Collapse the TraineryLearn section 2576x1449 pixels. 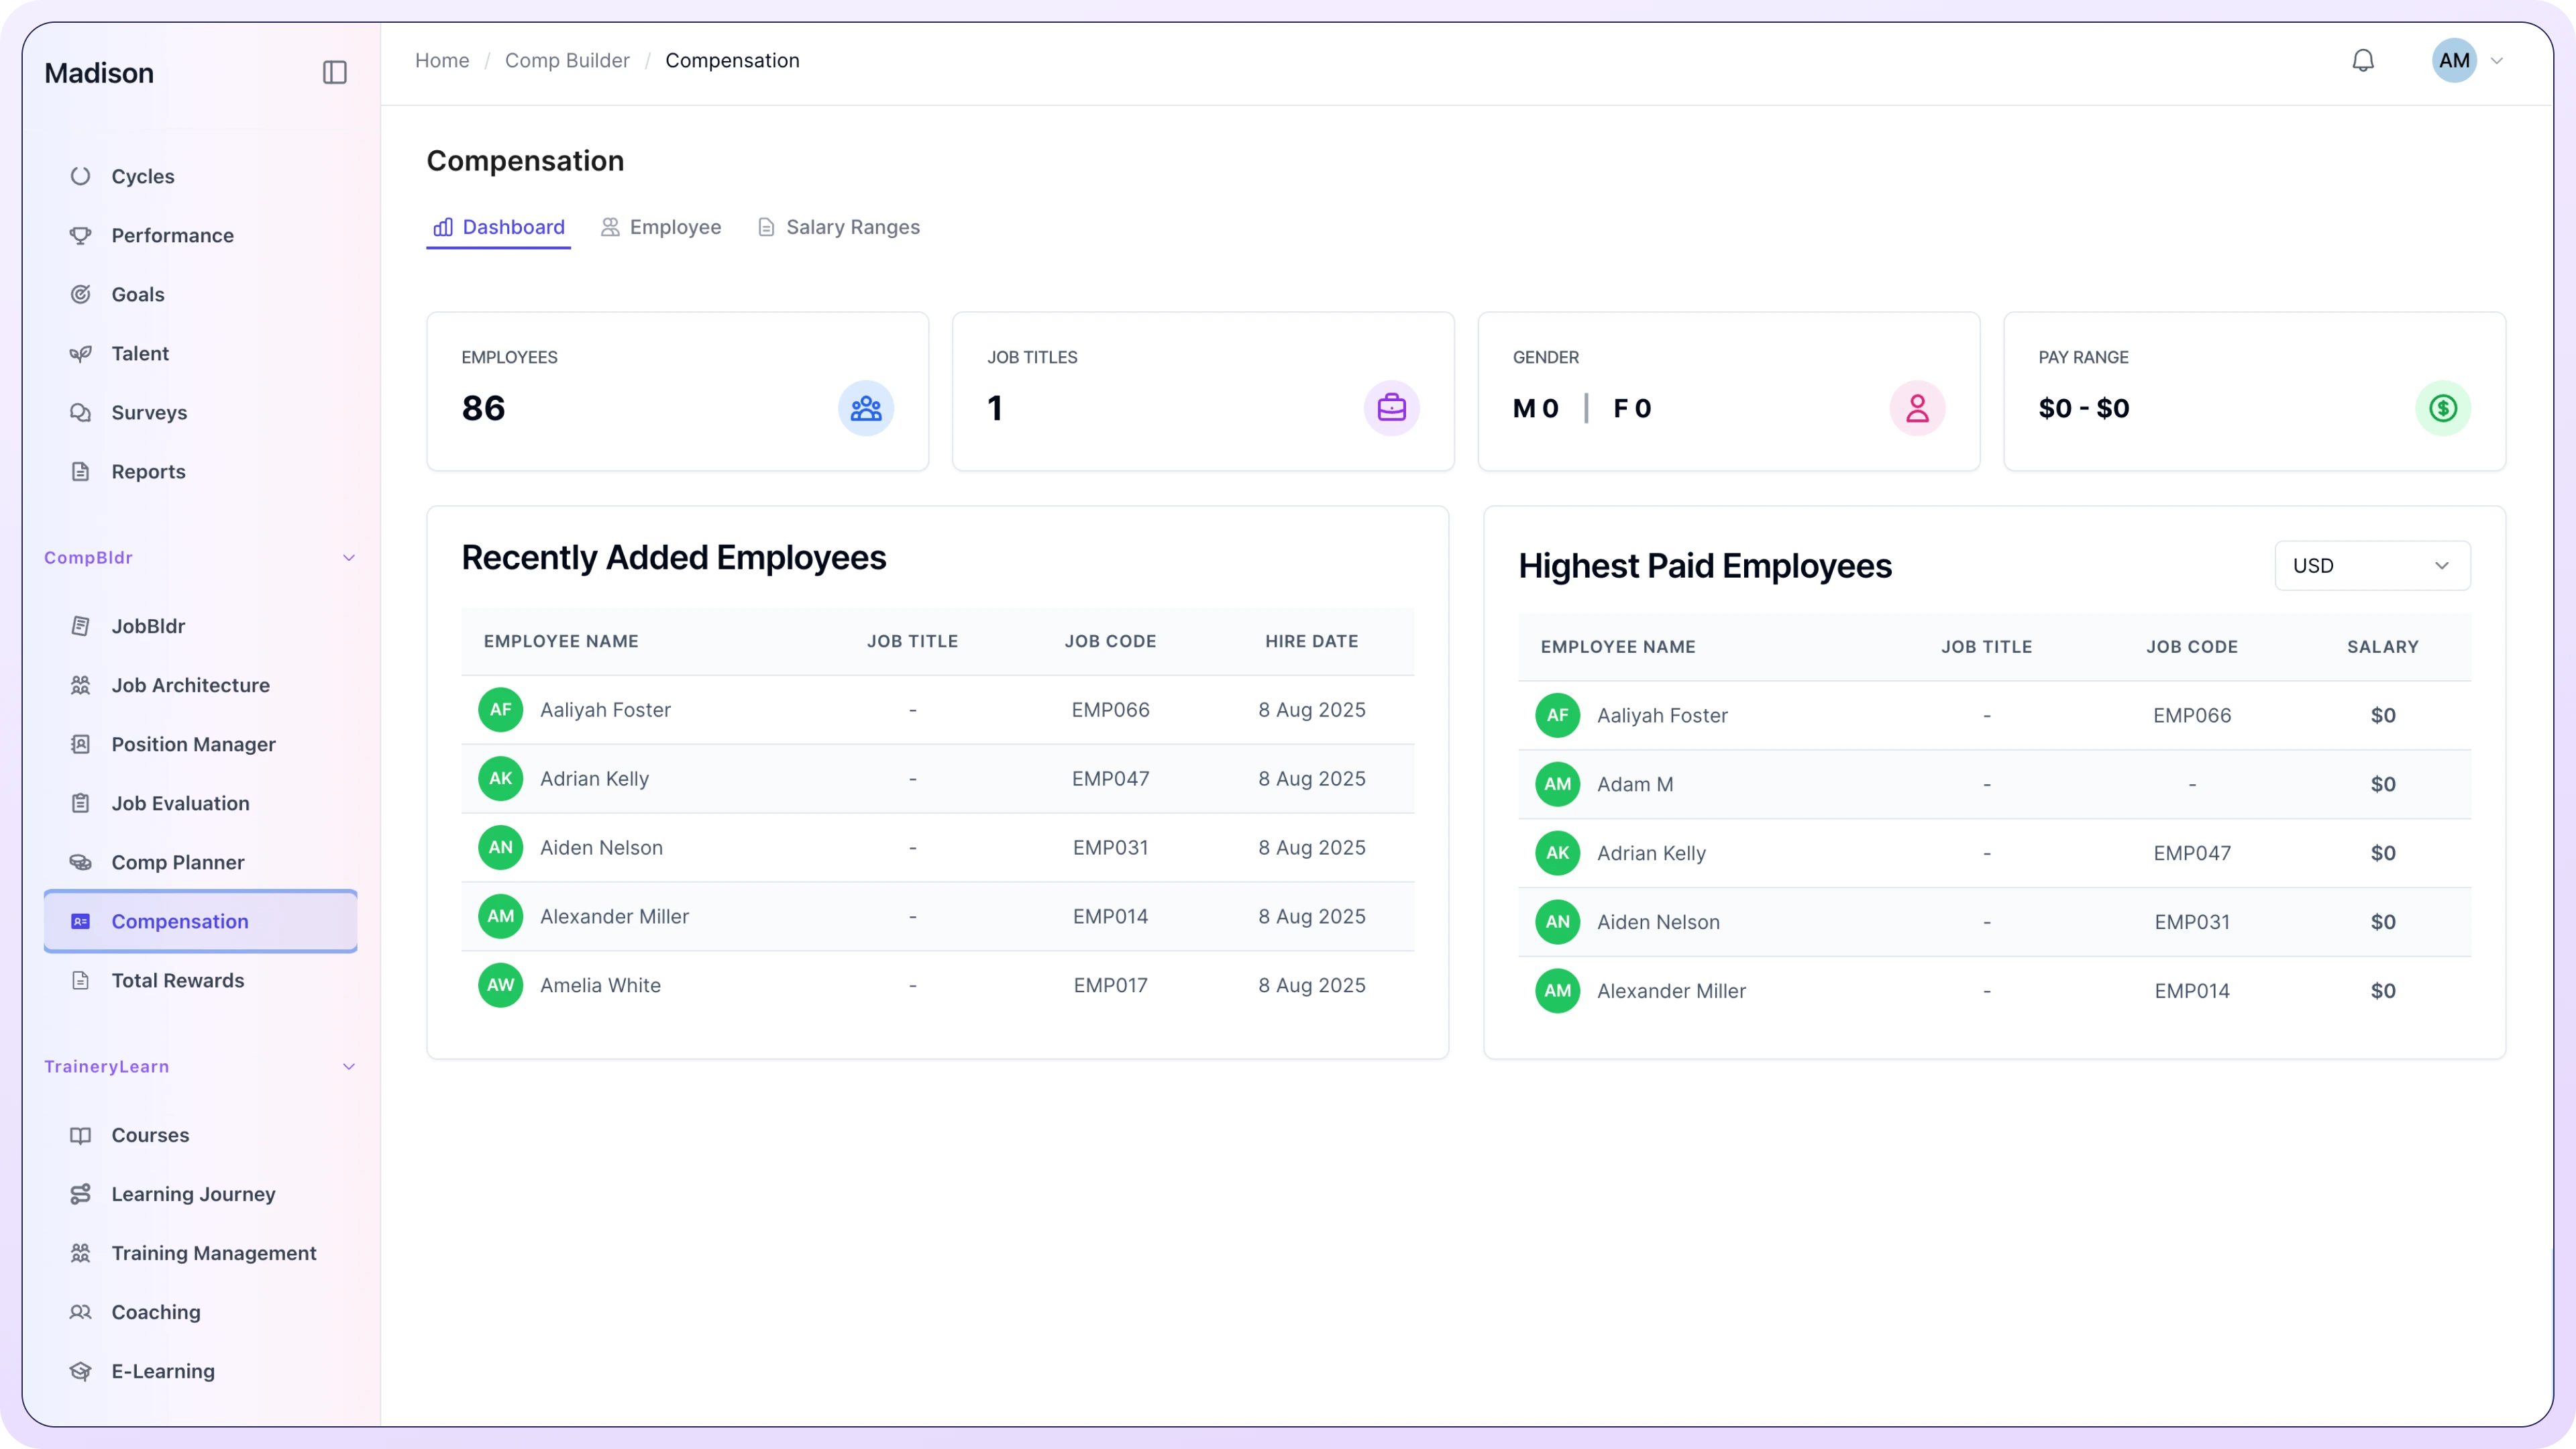coord(348,1067)
